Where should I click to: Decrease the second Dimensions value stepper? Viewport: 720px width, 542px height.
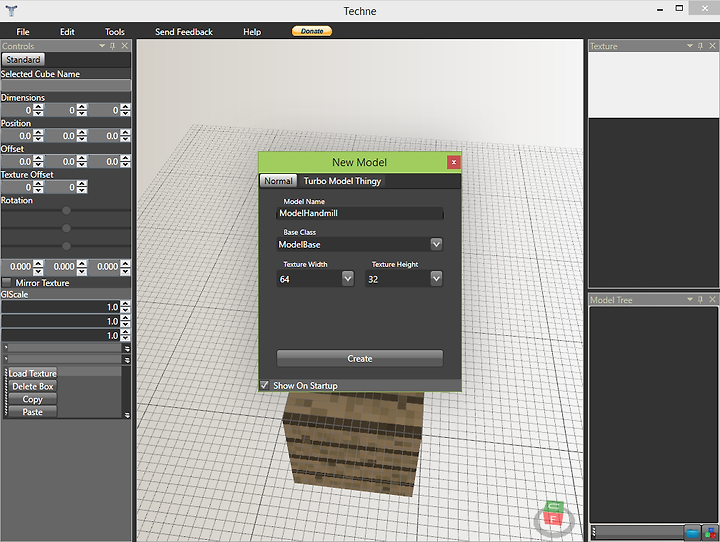point(82,113)
